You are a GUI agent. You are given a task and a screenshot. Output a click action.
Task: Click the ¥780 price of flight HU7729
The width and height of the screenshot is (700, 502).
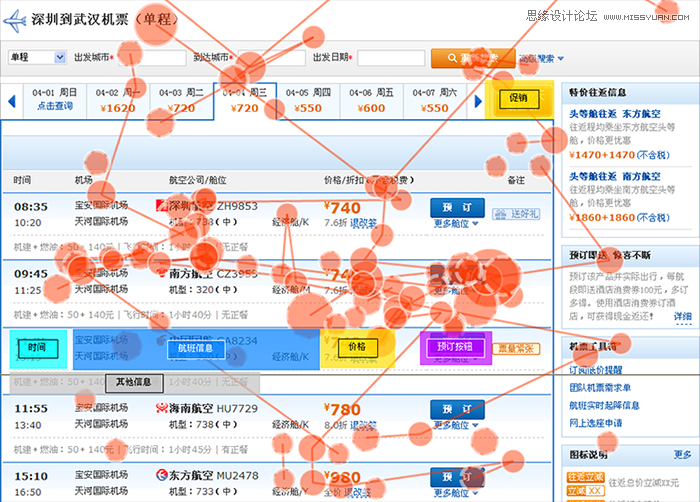click(x=342, y=410)
